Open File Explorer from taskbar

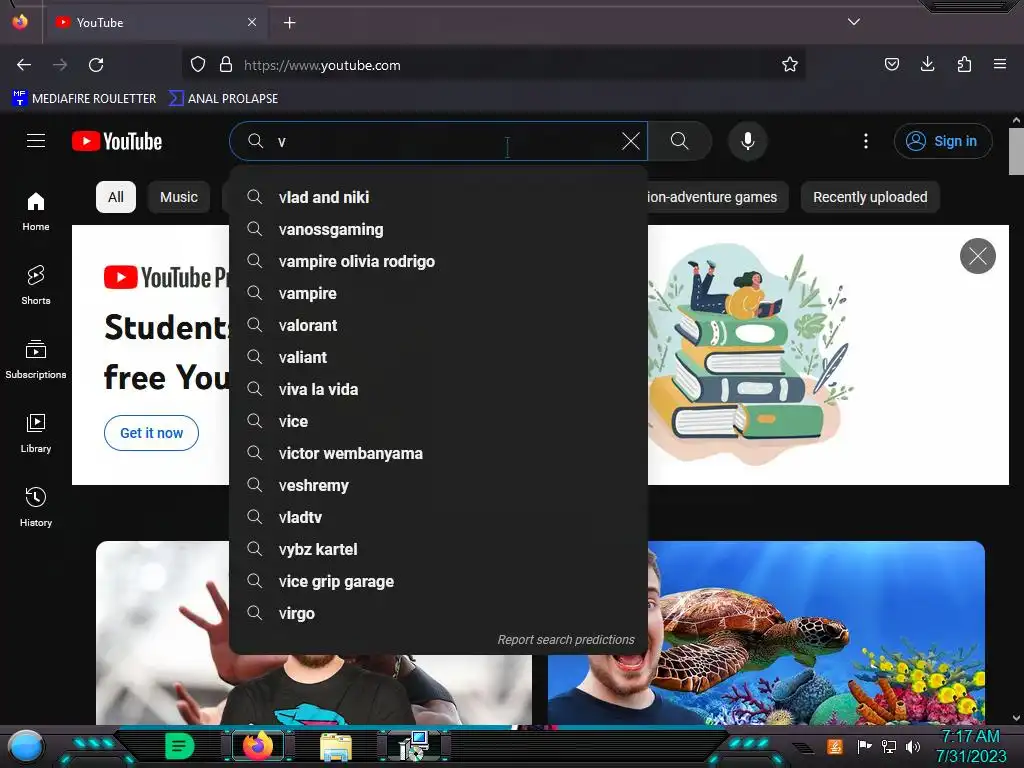[336, 747]
